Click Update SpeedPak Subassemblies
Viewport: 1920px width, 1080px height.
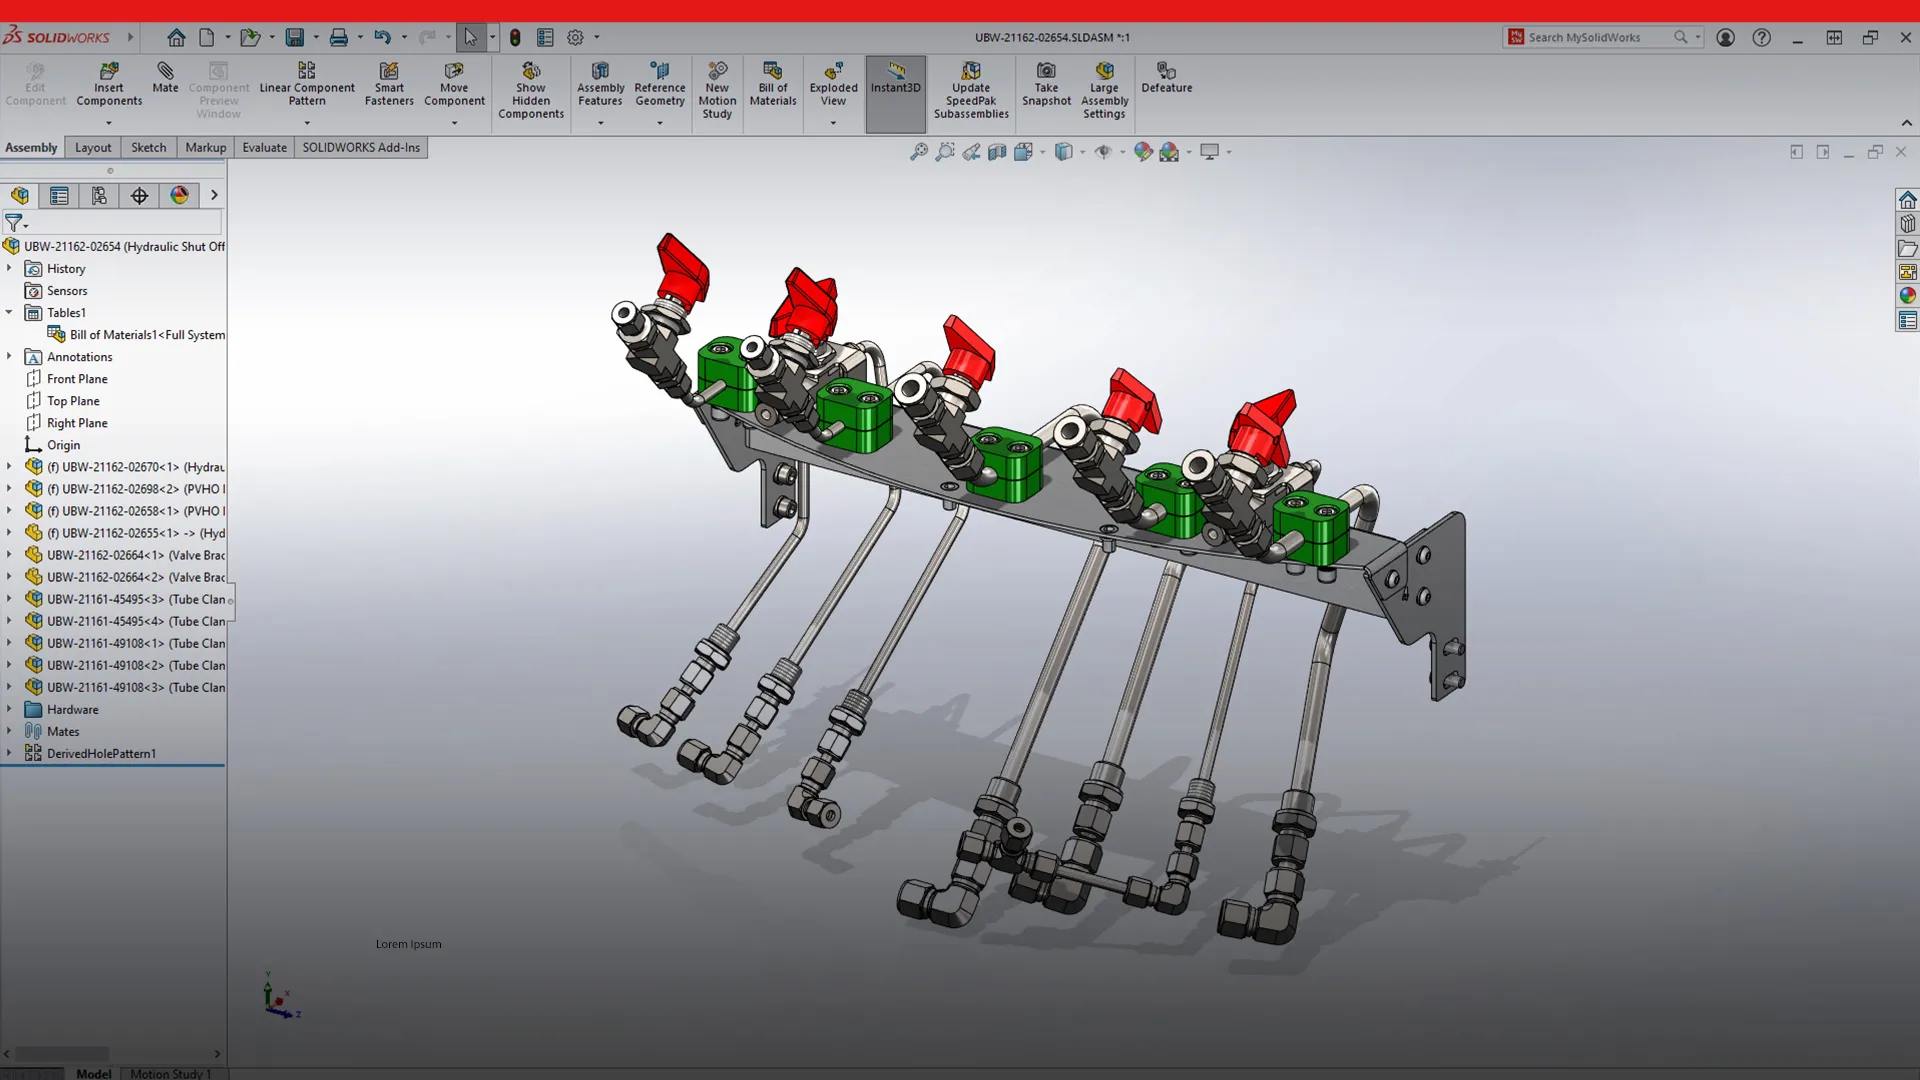click(971, 90)
